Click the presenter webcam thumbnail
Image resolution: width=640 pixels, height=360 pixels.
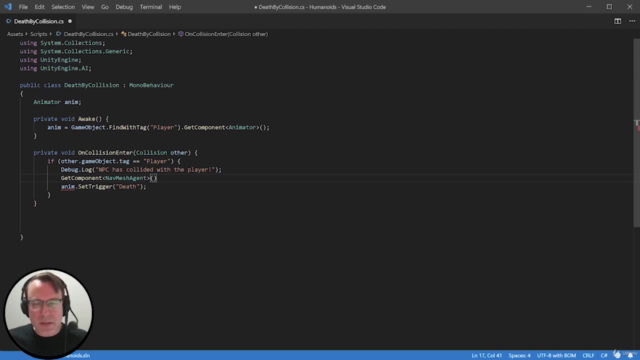pyautogui.click(x=48, y=313)
